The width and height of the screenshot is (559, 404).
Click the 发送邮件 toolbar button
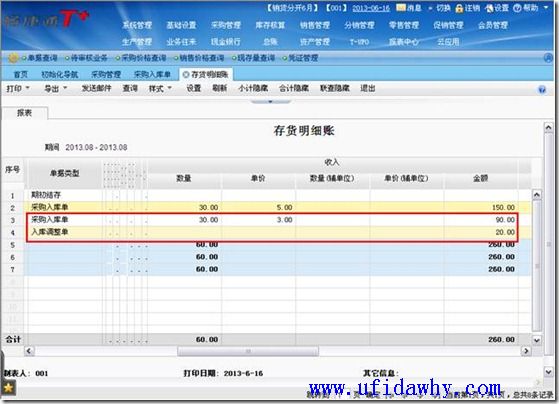(x=97, y=88)
